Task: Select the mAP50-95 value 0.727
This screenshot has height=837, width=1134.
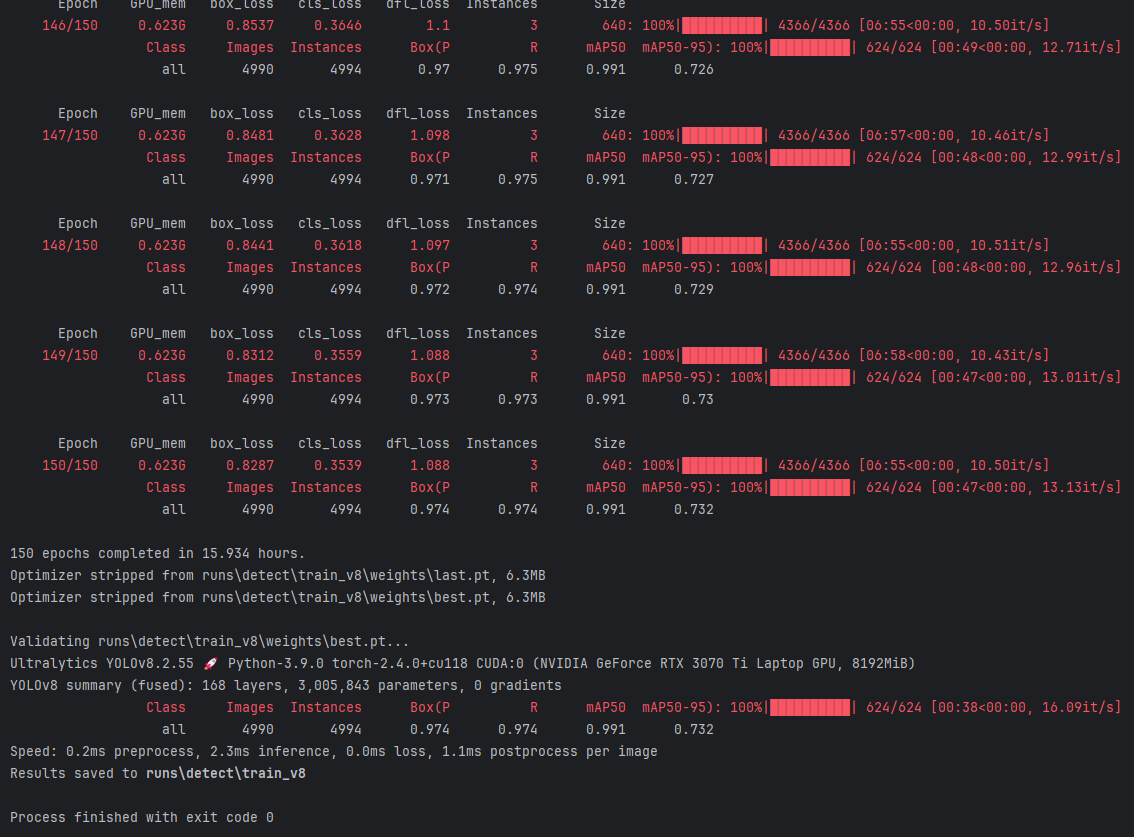Action: click(x=694, y=179)
